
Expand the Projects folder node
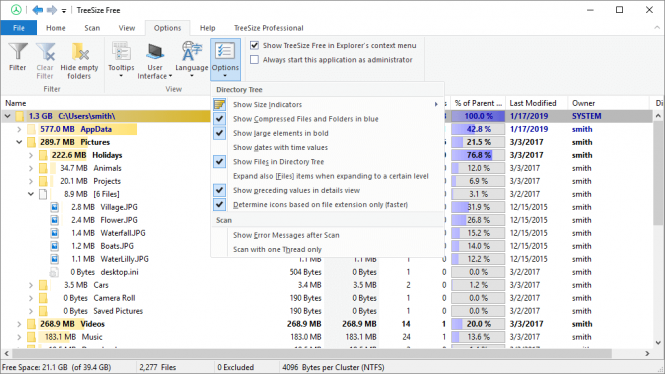31,181
